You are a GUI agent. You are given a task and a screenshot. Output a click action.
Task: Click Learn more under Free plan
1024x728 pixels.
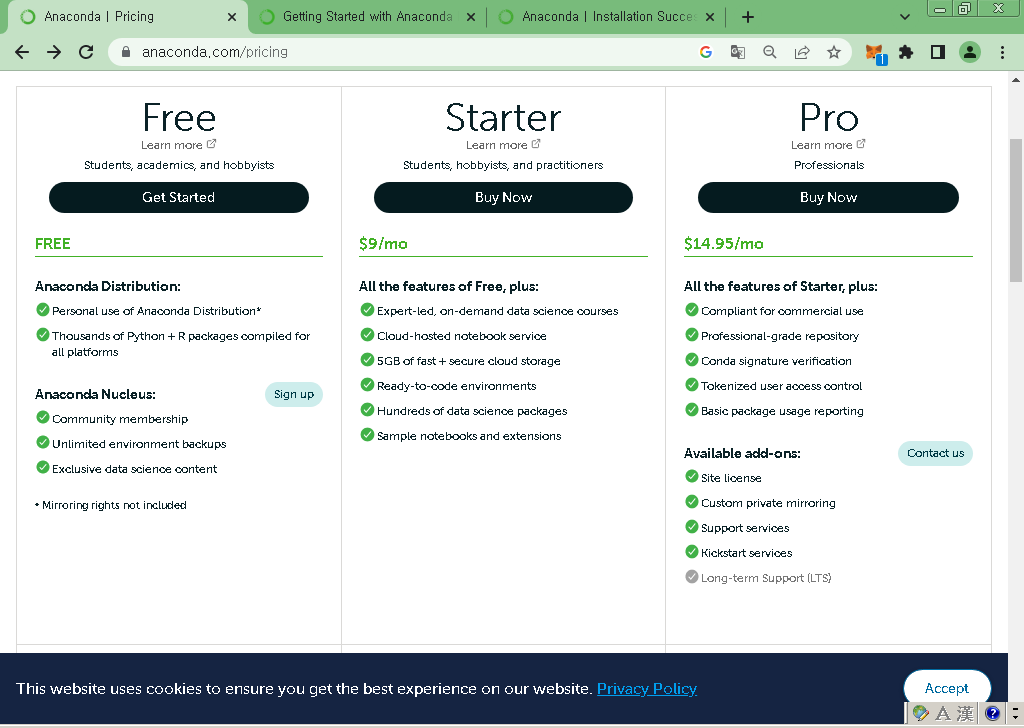[x=178, y=144]
